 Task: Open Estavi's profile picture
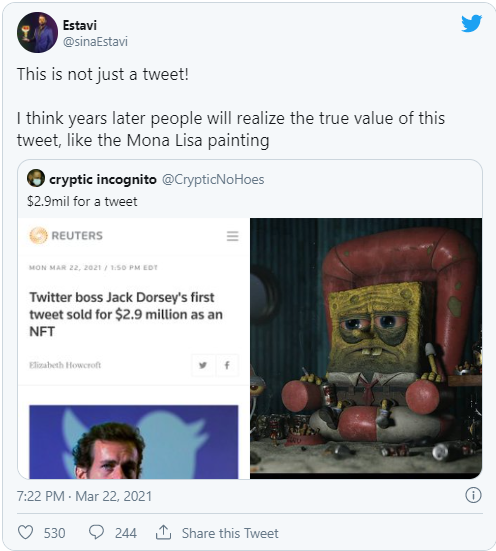point(37,32)
